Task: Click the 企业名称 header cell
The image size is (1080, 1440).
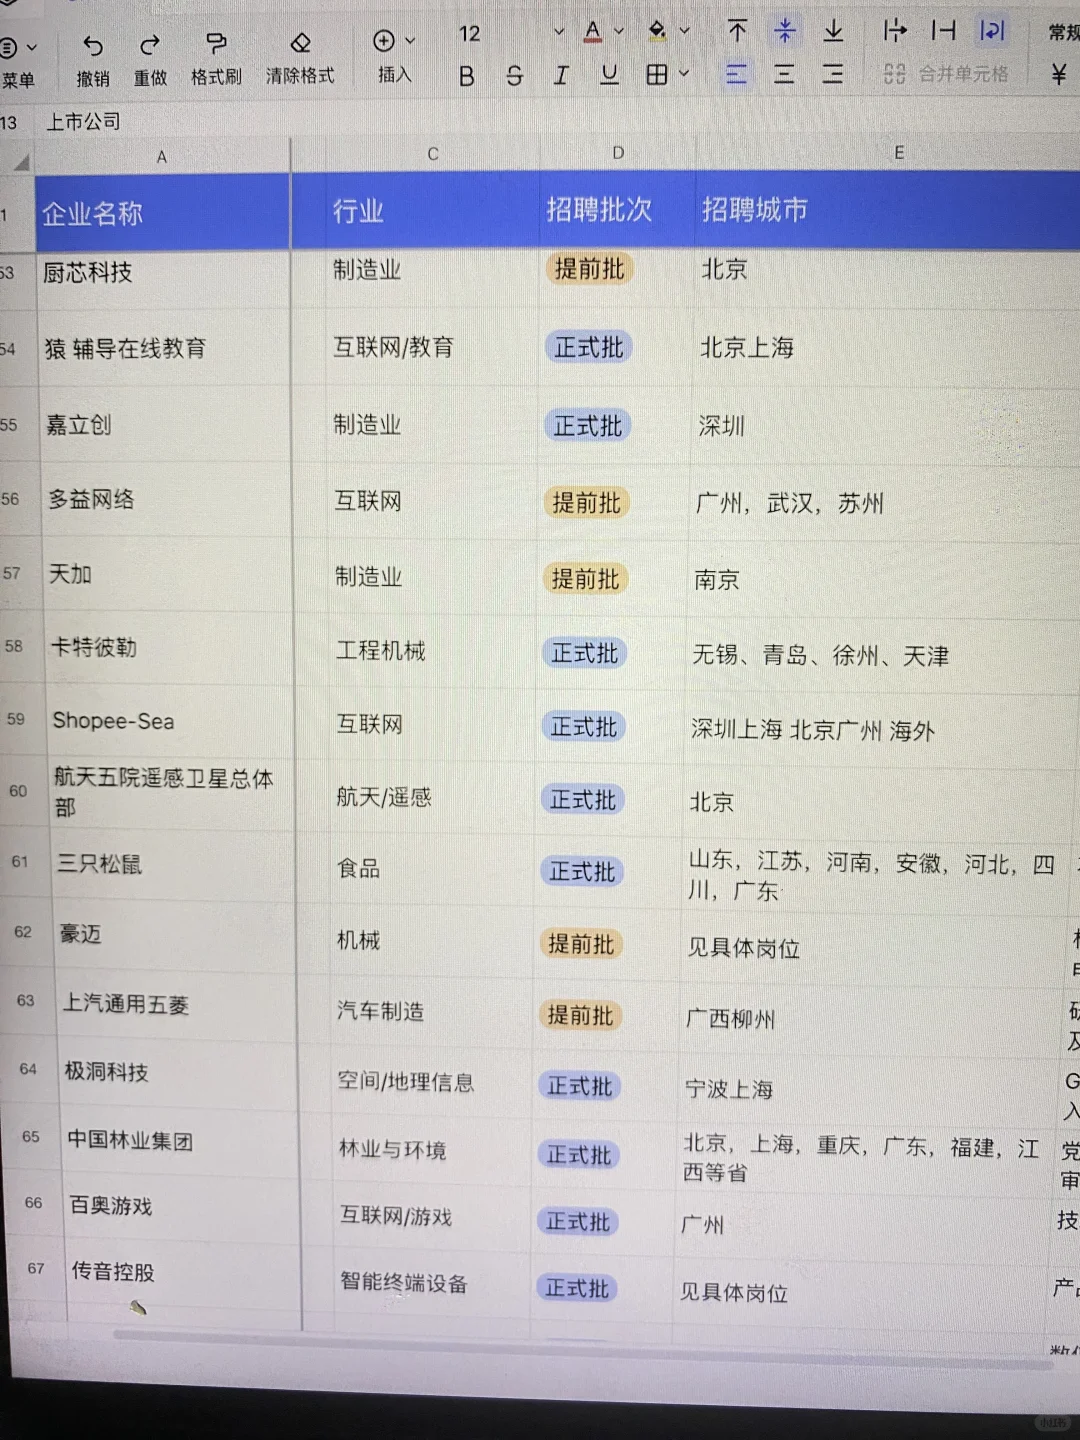Action: pyautogui.click(x=162, y=213)
